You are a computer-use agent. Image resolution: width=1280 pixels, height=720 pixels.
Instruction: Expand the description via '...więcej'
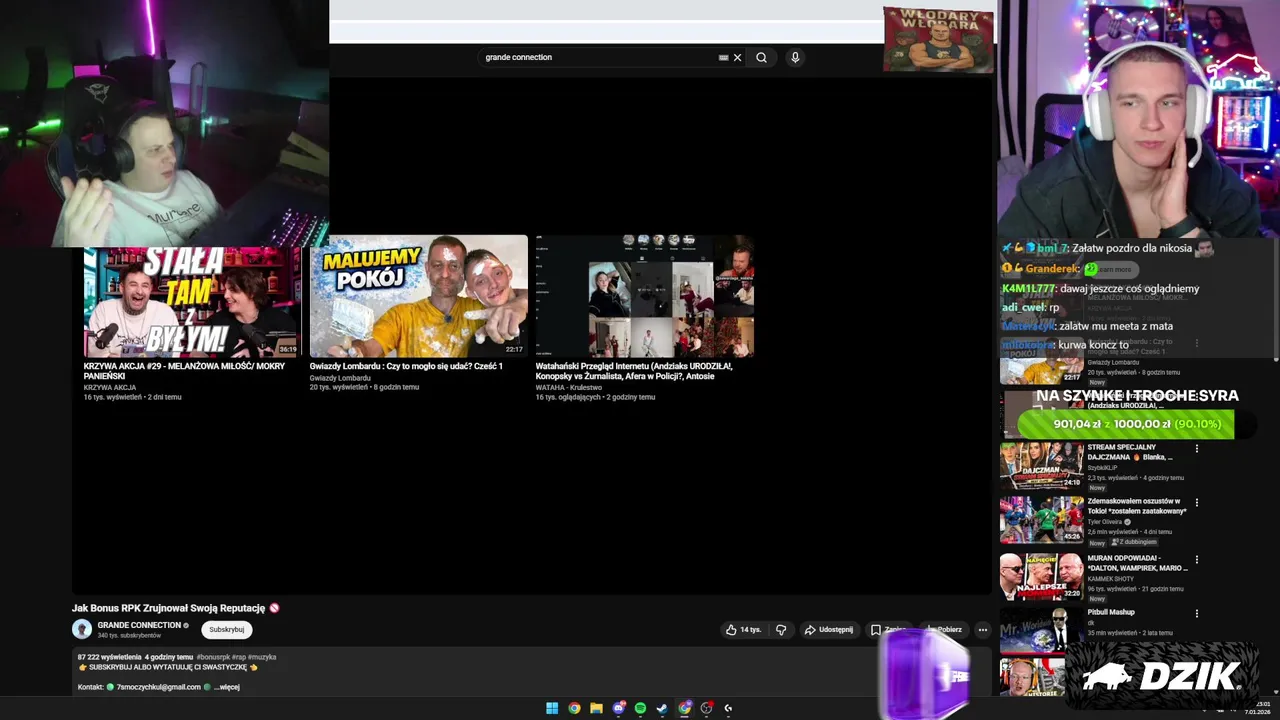(227, 687)
